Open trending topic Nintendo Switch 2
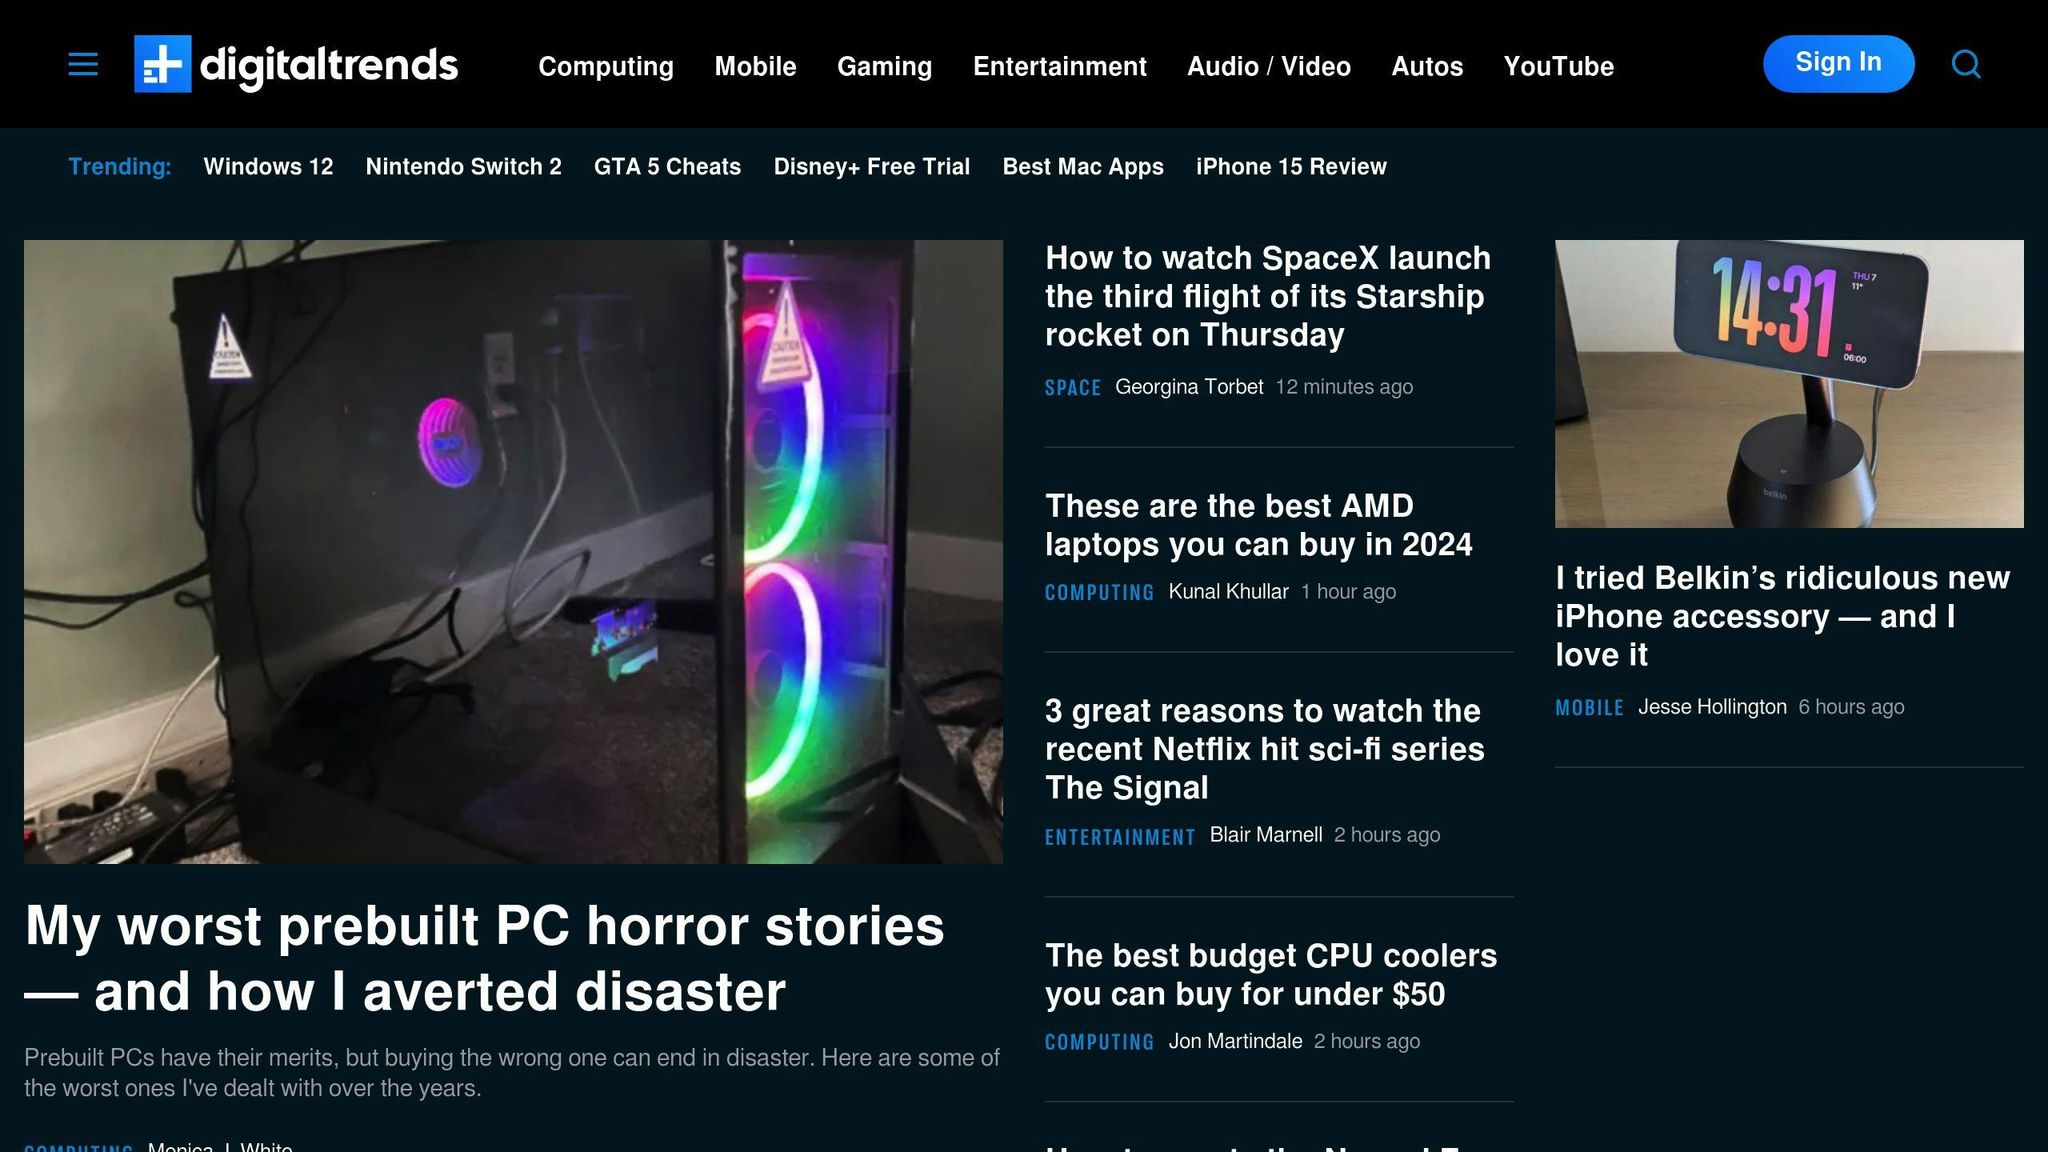The width and height of the screenshot is (2048, 1152). coord(463,167)
